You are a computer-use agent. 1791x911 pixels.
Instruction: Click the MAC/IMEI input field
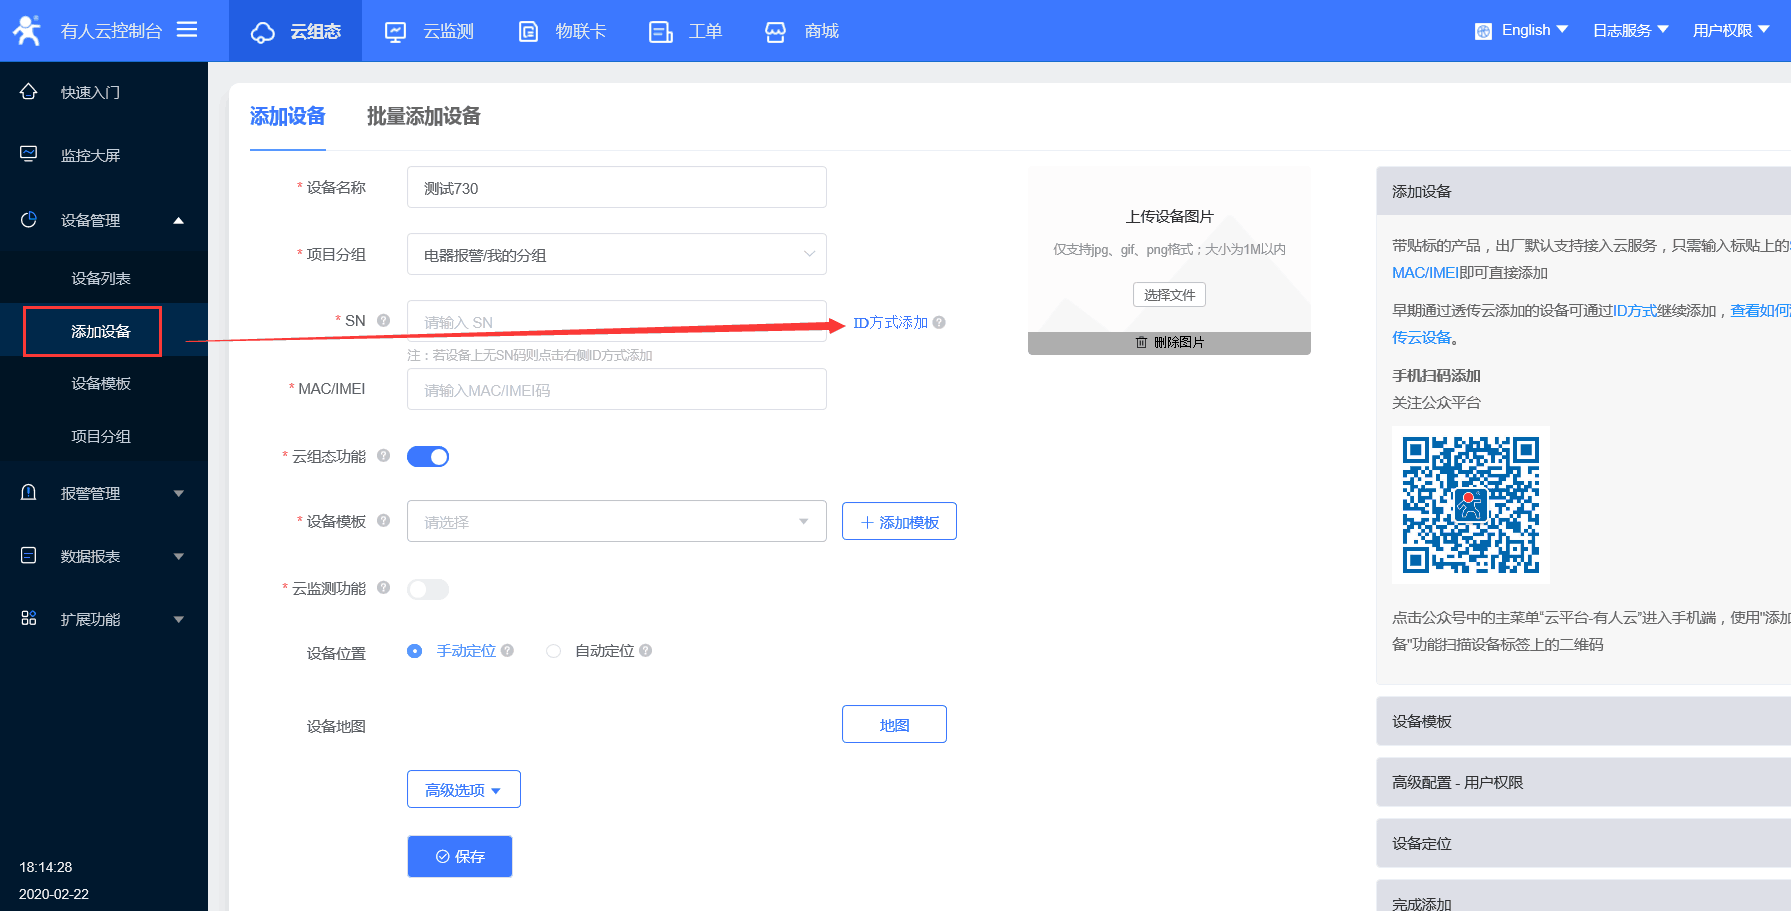616,390
